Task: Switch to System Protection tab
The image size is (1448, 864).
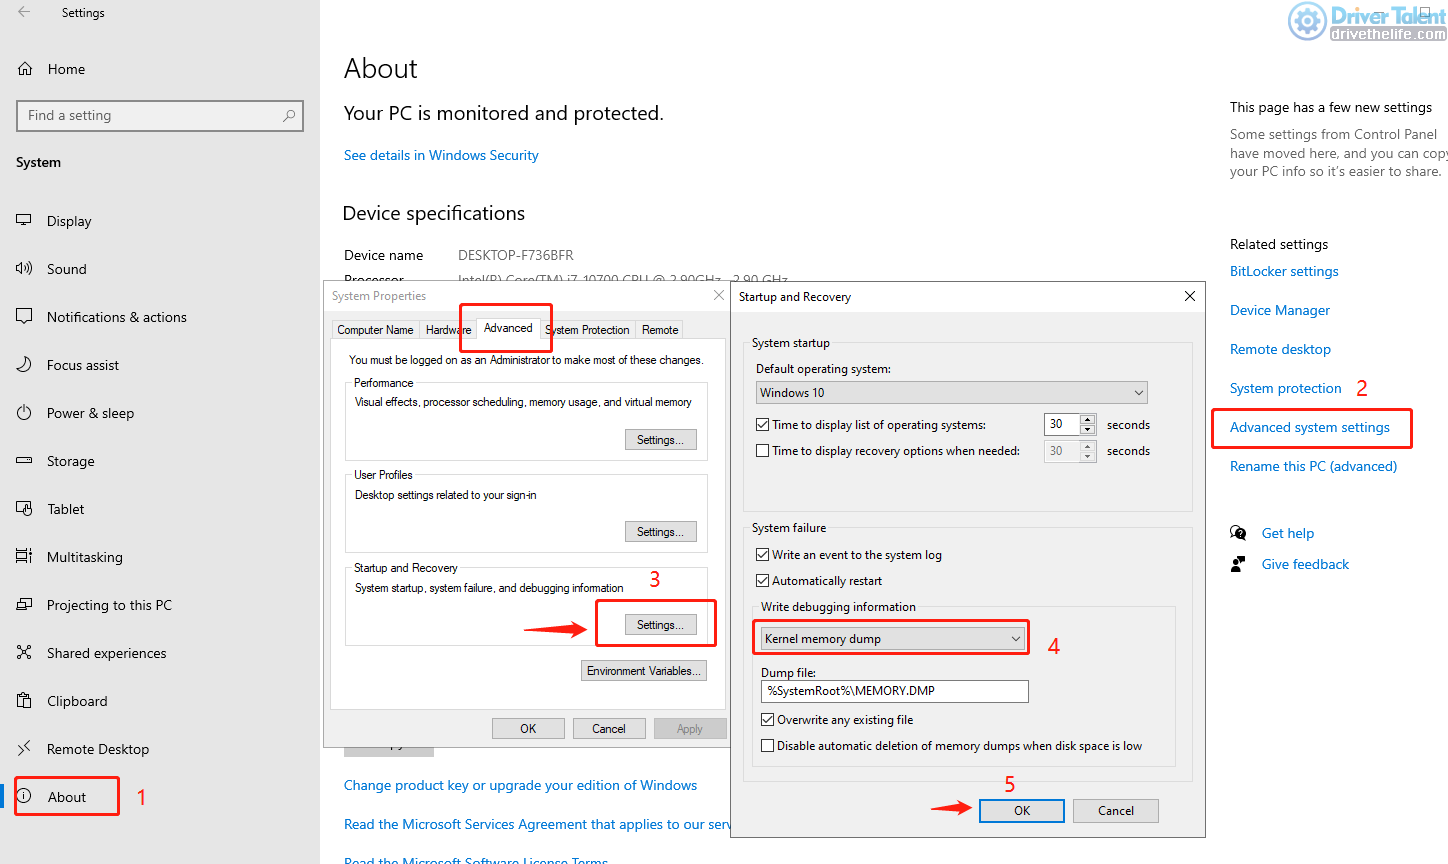Action: click(x=587, y=330)
